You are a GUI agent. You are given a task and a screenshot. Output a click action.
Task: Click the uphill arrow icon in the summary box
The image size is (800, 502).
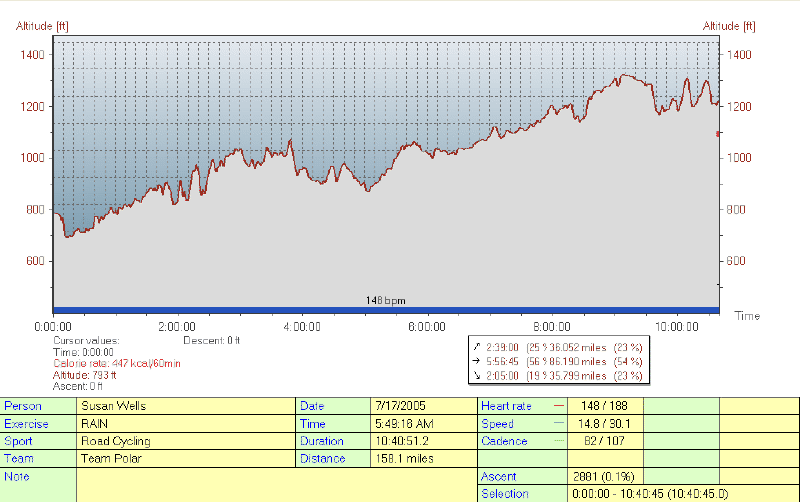[x=475, y=346]
